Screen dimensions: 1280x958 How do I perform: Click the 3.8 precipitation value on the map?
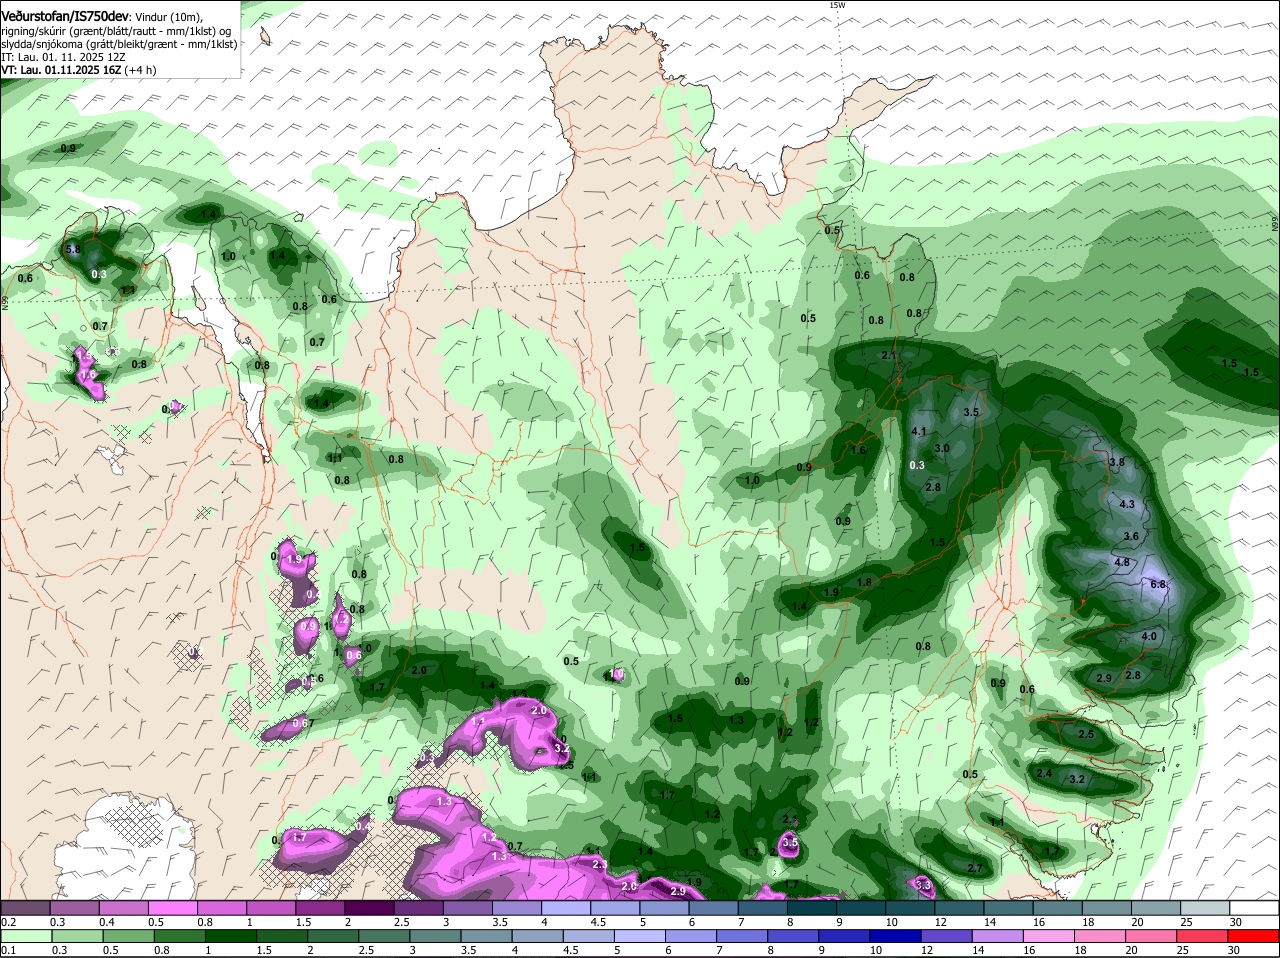1117,462
